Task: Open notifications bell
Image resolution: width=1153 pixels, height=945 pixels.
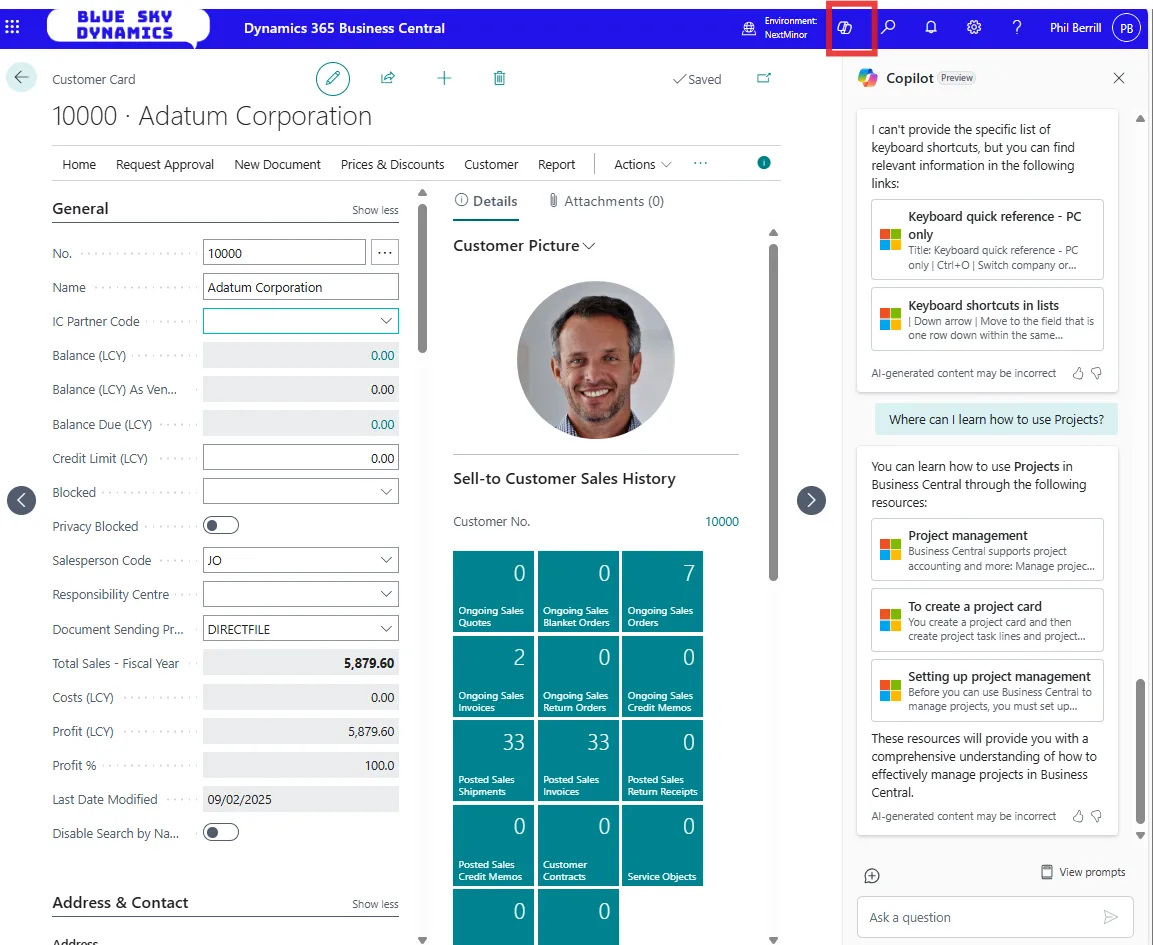Action: coord(931,27)
